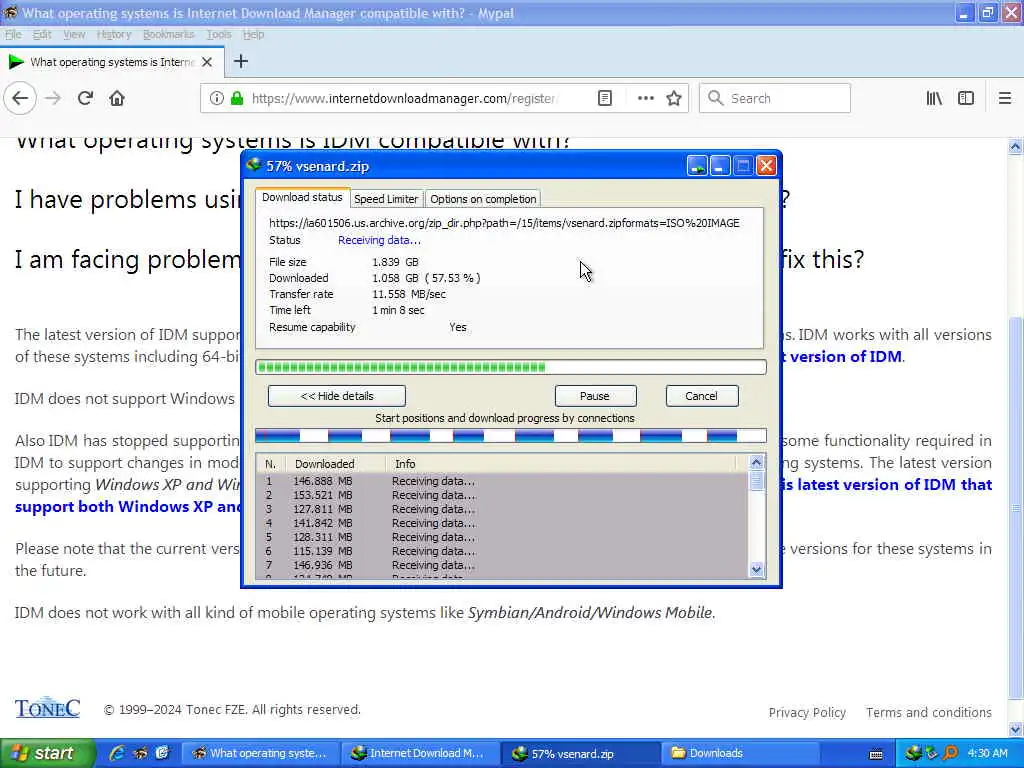1024x768 pixels.
Task: Select connection row 3 with 127.811 MB
Action: 502,509
